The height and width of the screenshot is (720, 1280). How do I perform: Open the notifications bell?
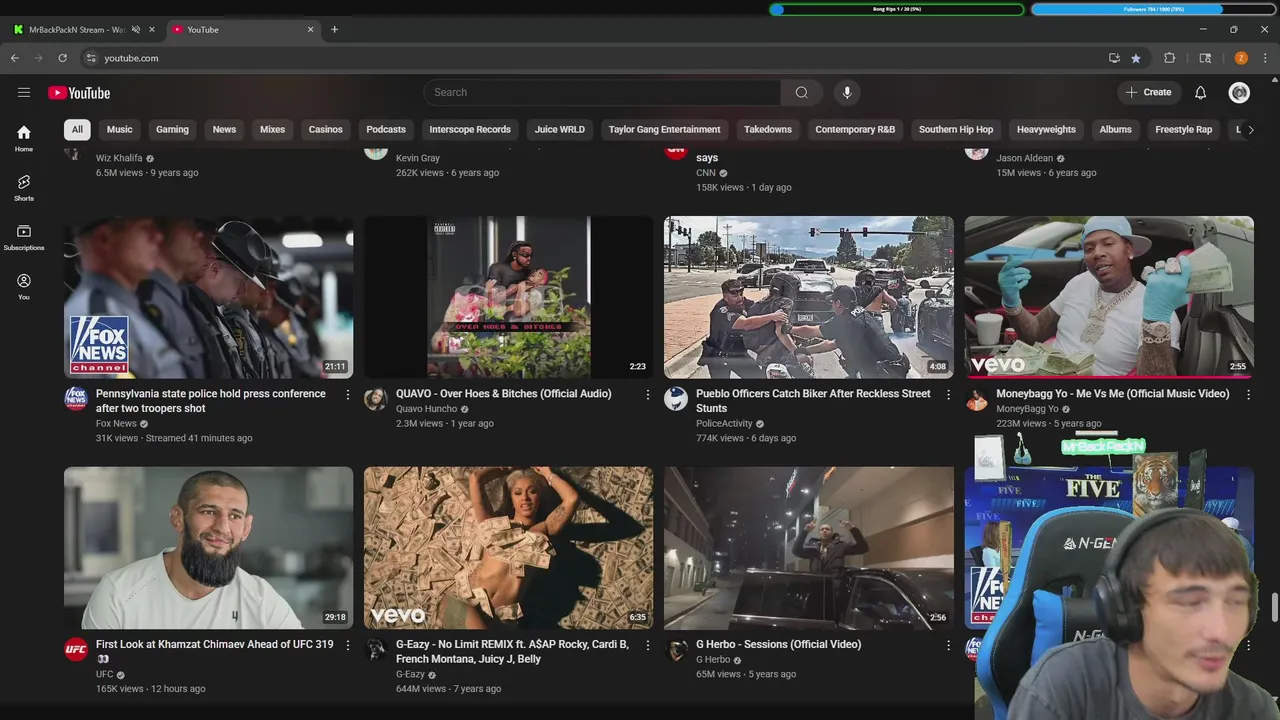pyautogui.click(x=1200, y=92)
